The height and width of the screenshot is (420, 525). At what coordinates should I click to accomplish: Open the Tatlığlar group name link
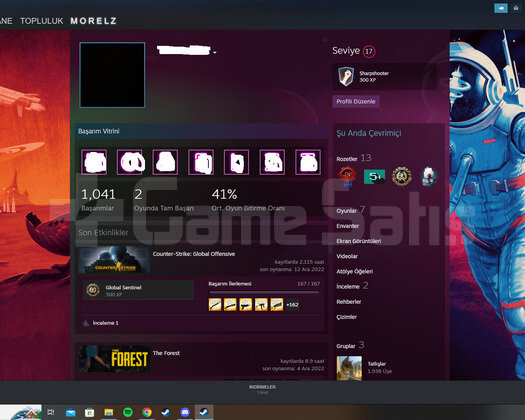[377, 364]
